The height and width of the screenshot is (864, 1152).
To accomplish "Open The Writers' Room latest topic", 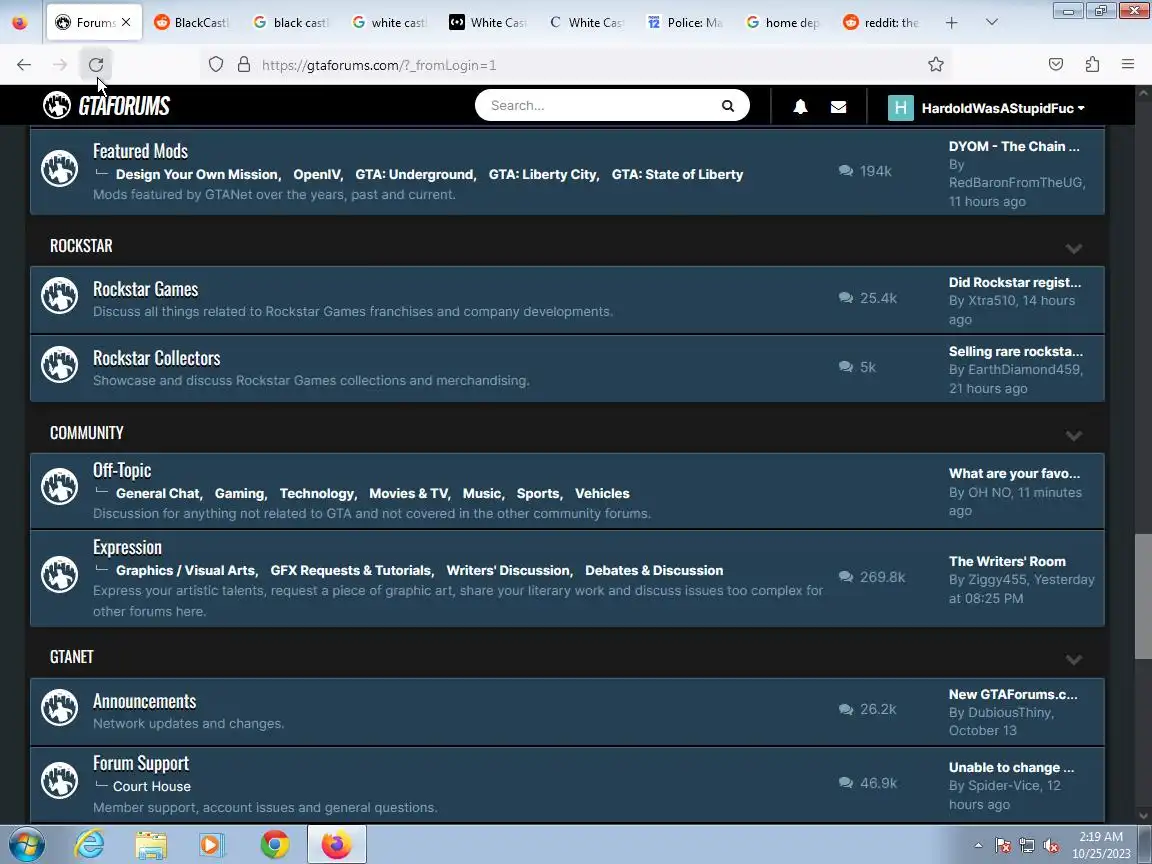I will coord(1007,561).
